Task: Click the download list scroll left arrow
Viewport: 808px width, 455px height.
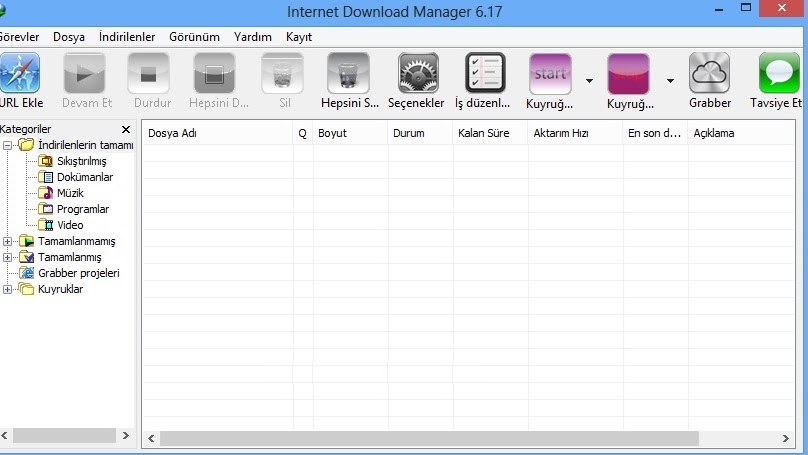Action: click(151, 439)
